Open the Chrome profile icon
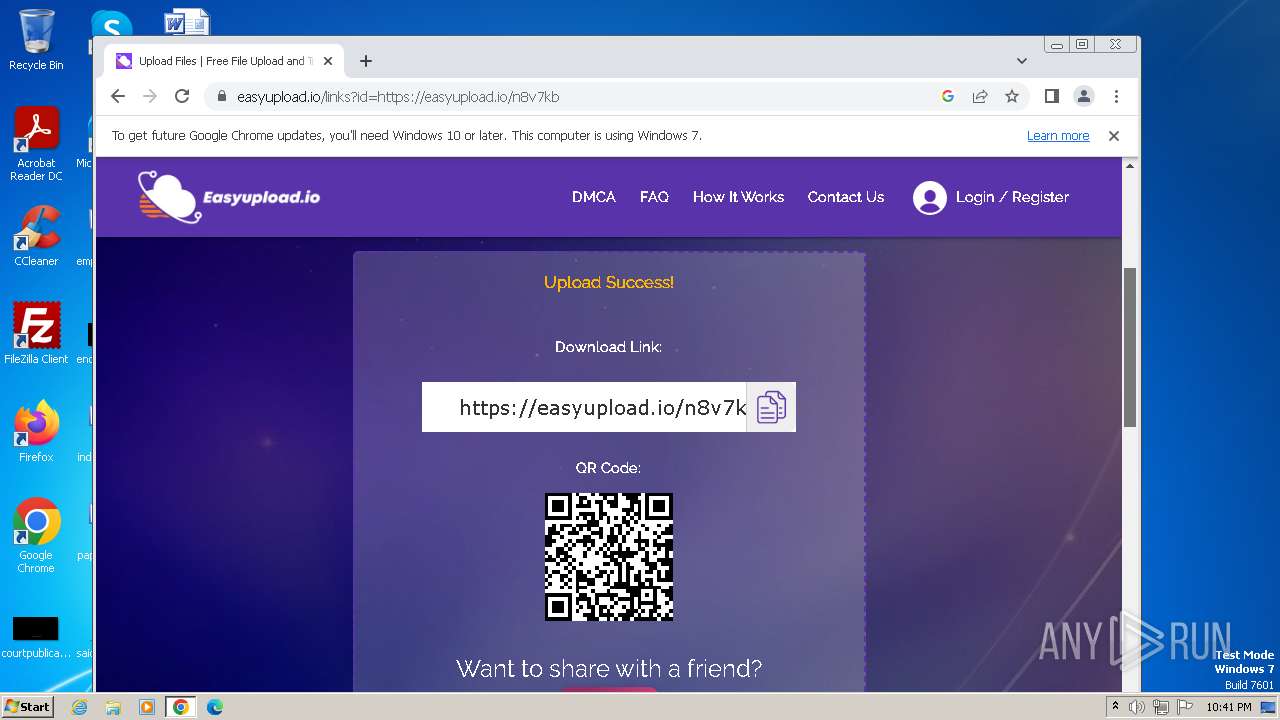The image size is (1280, 720). 1083,96
